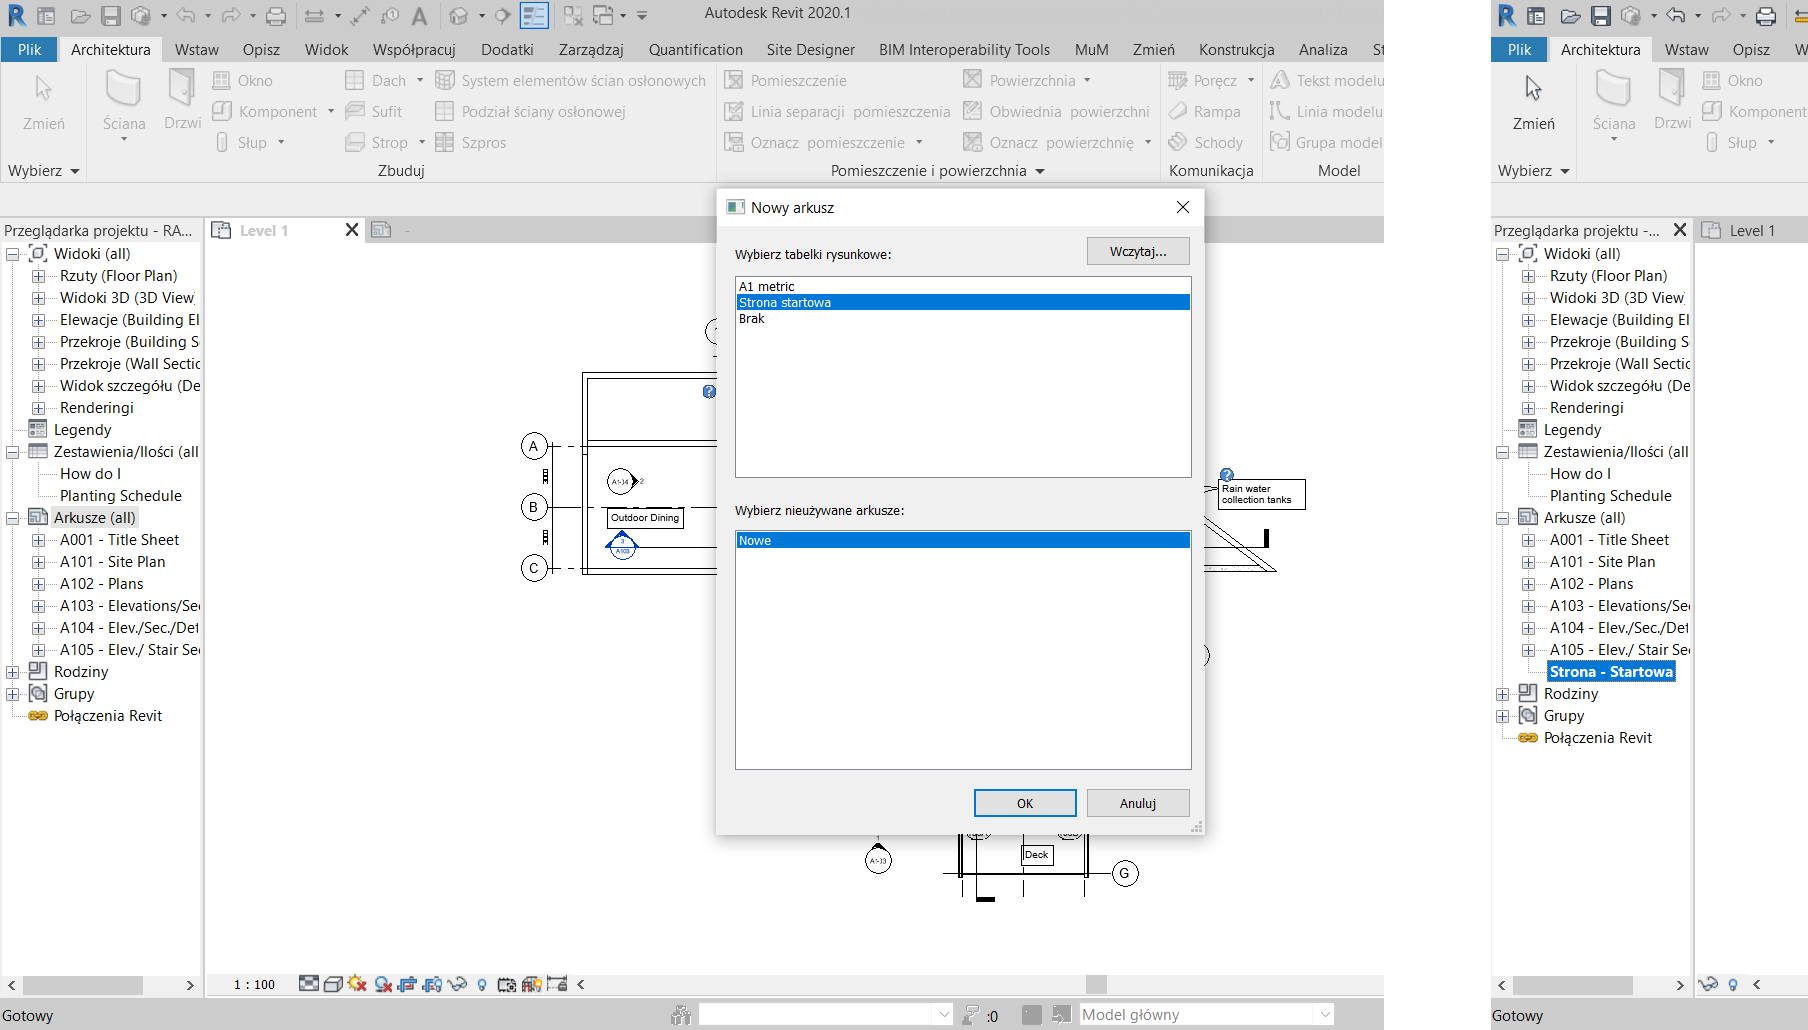1808x1030 pixels.
Task: Click the Sun Path icon in view bar
Action: (357, 984)
